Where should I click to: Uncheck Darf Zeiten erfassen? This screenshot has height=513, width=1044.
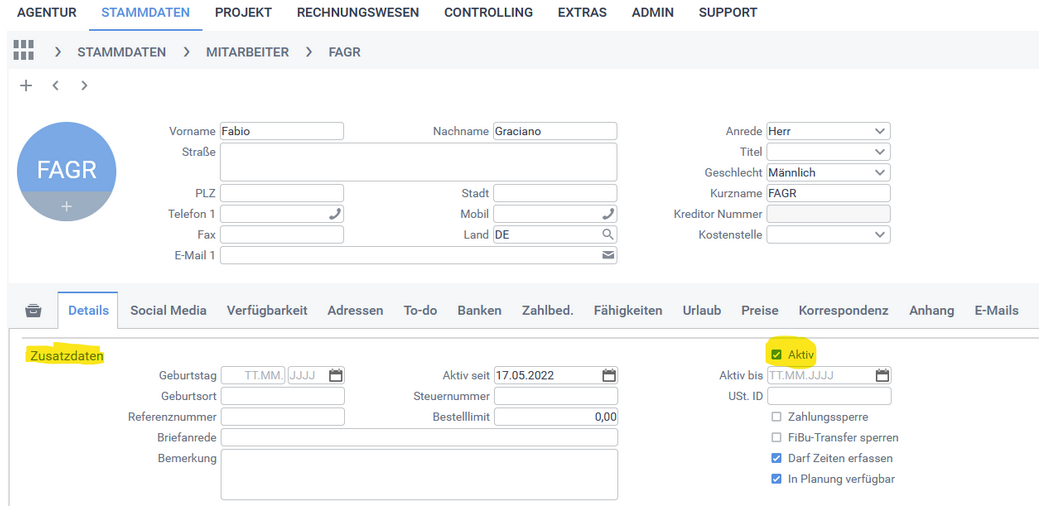pyautogui.click(x=776, y=459)
